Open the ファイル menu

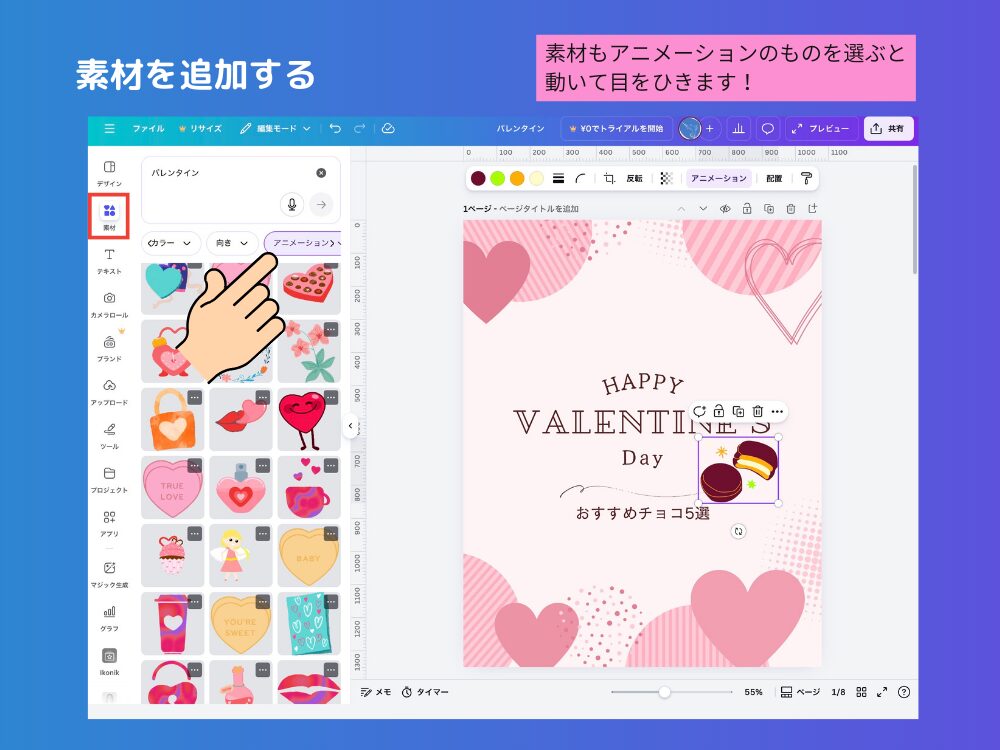click(x=149, y=128)
